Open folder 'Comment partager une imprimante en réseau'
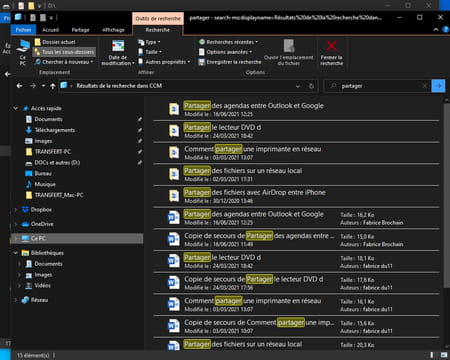450x360 pixels. pos(296,153)
